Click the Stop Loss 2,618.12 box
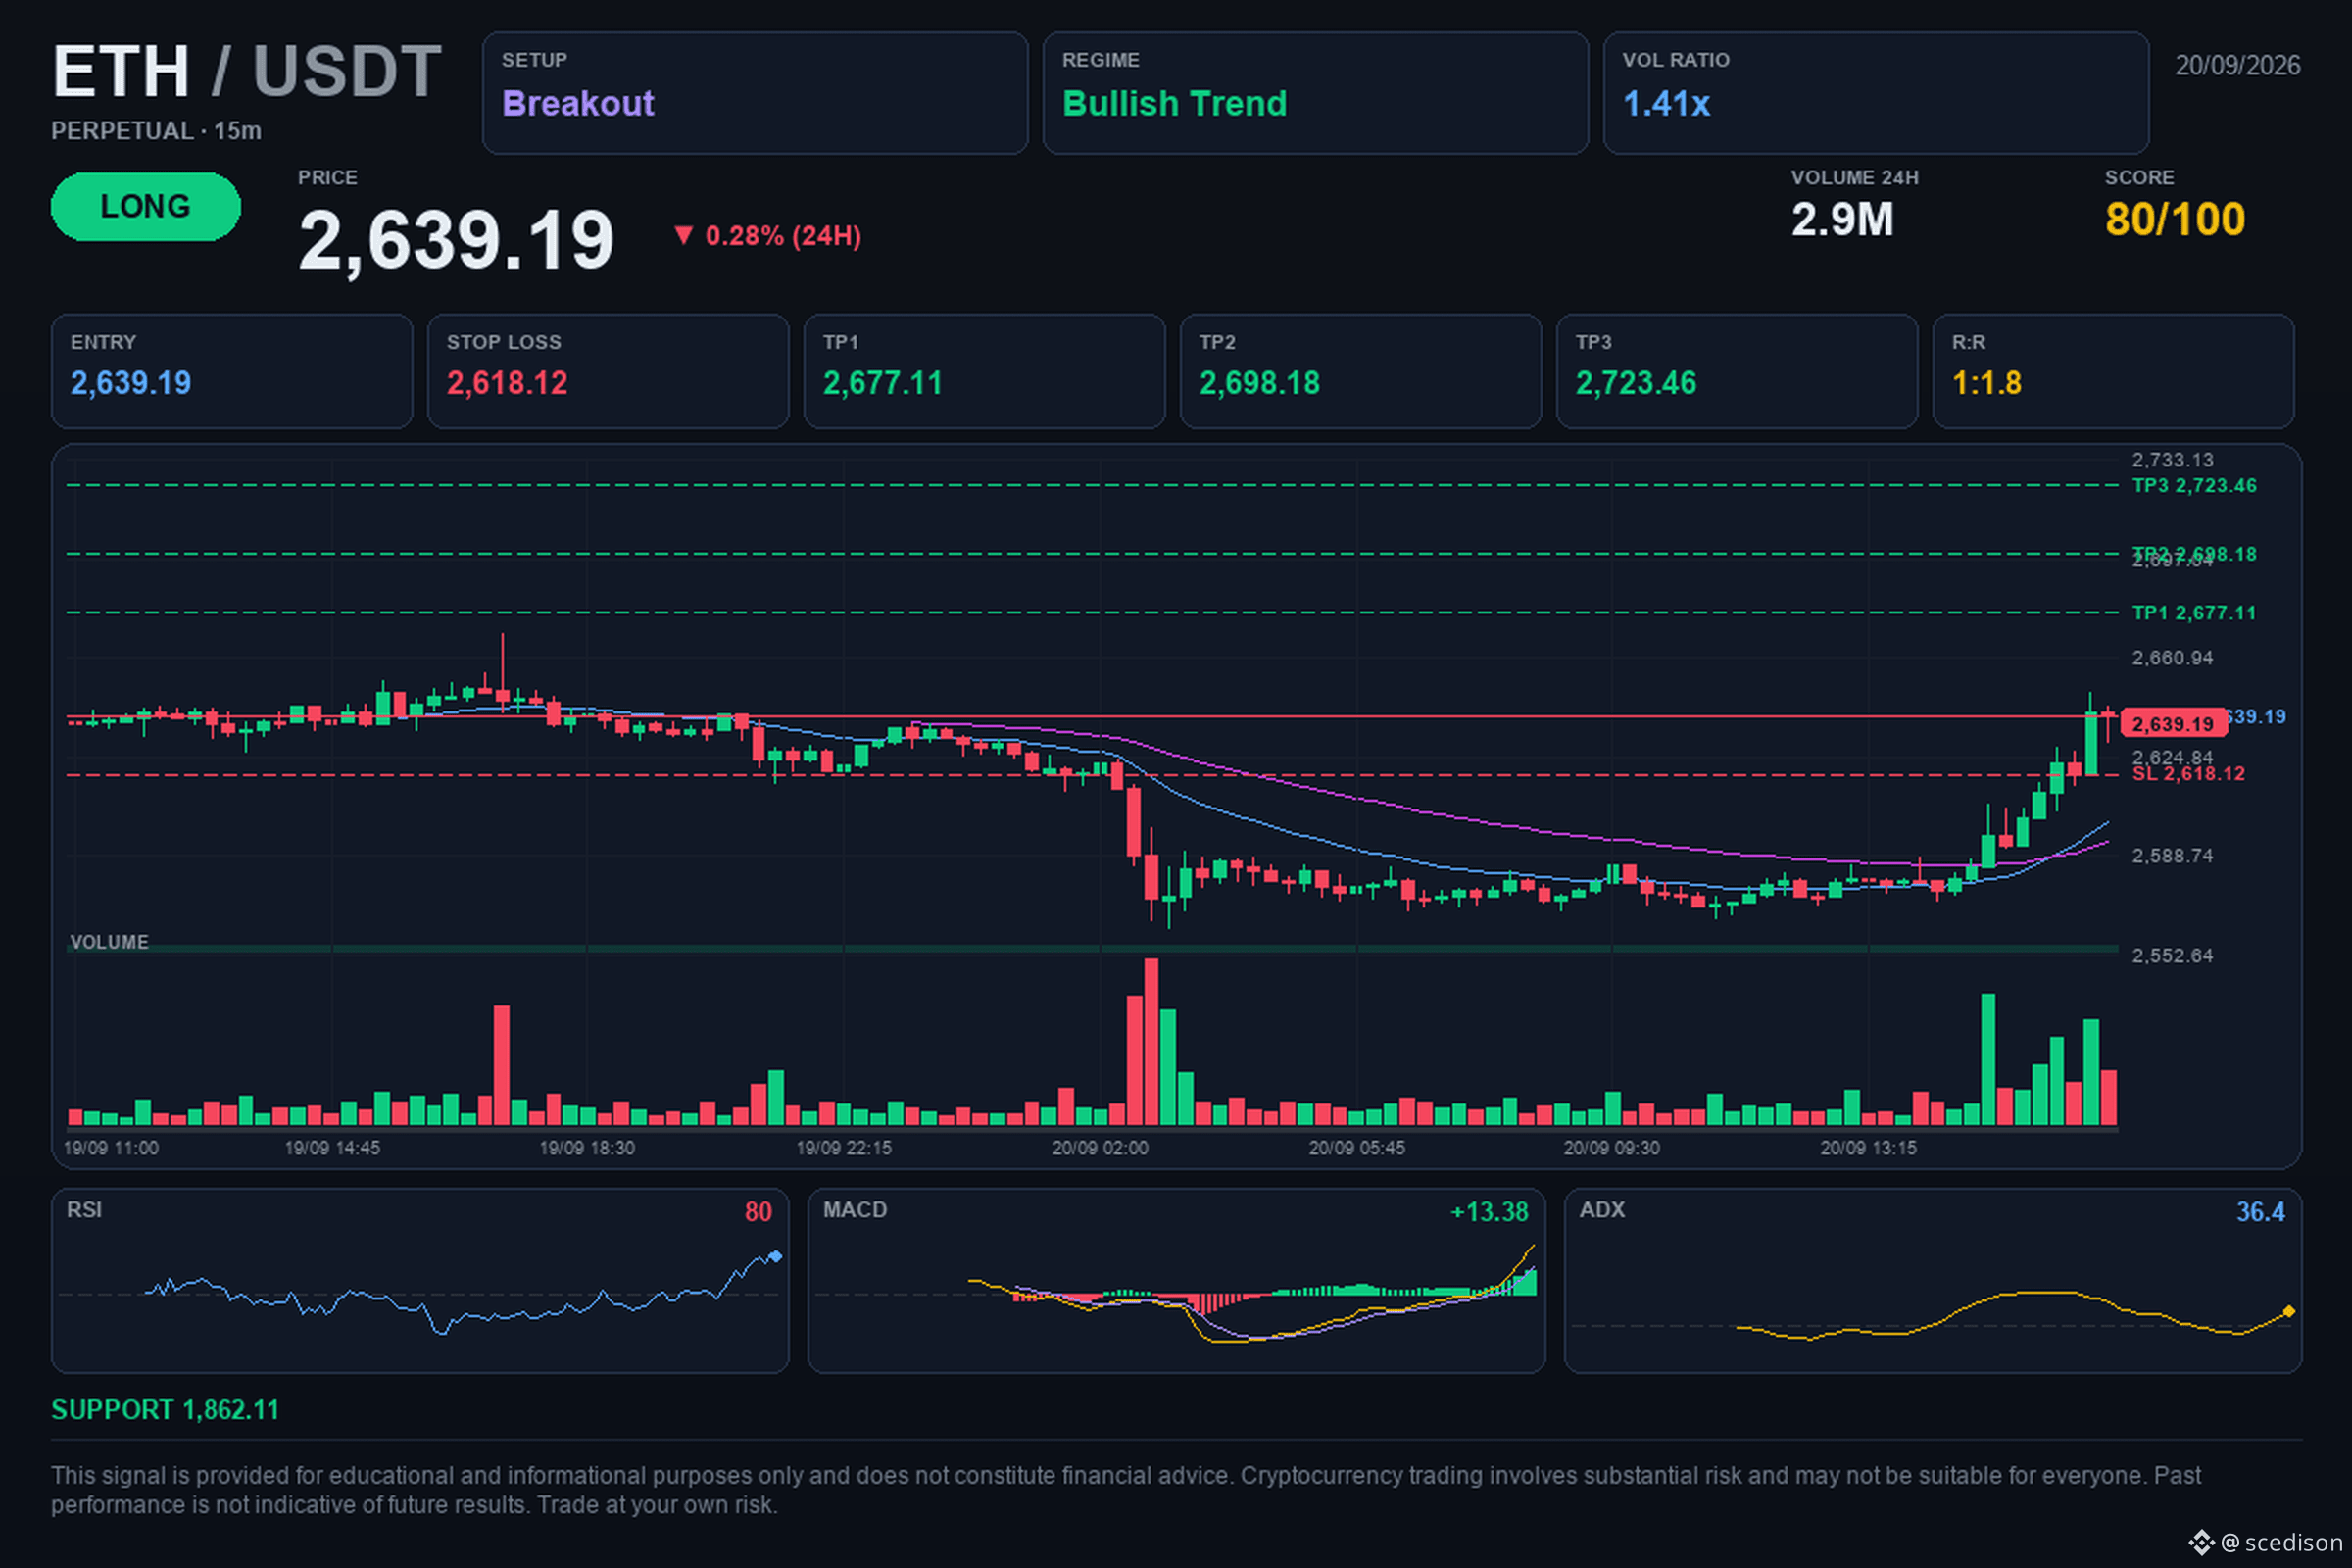This screenshot has height=1568, width=2352. coord(608,371)
